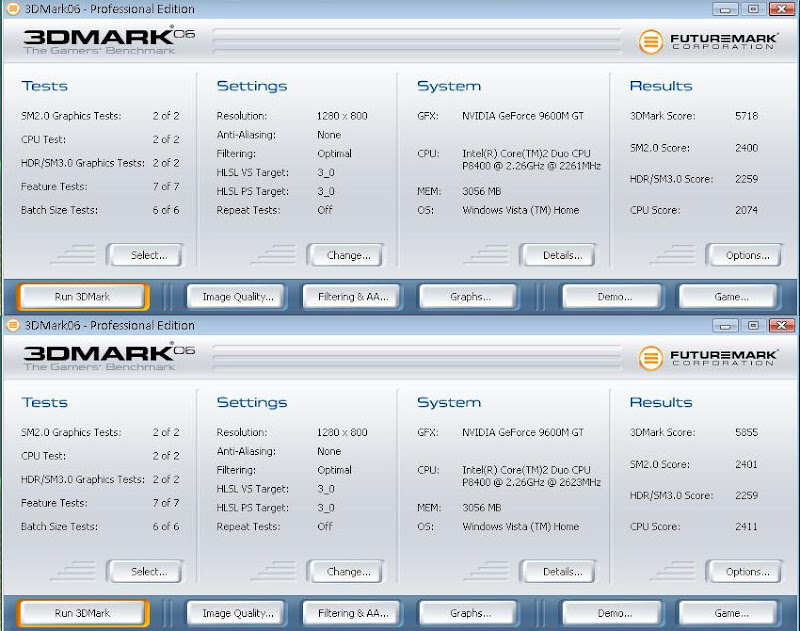The width and height of the screenshot is (800, 631).
Task: Launch Demo... in upper window
Action: 613,297
